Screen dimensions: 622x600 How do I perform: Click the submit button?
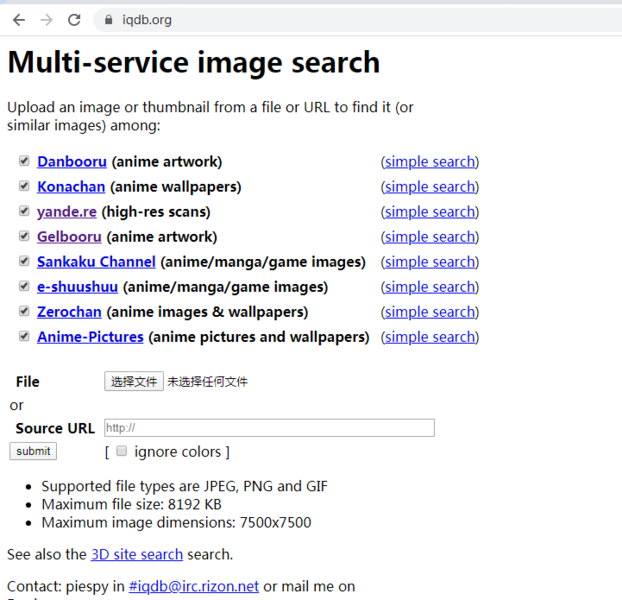33,451
